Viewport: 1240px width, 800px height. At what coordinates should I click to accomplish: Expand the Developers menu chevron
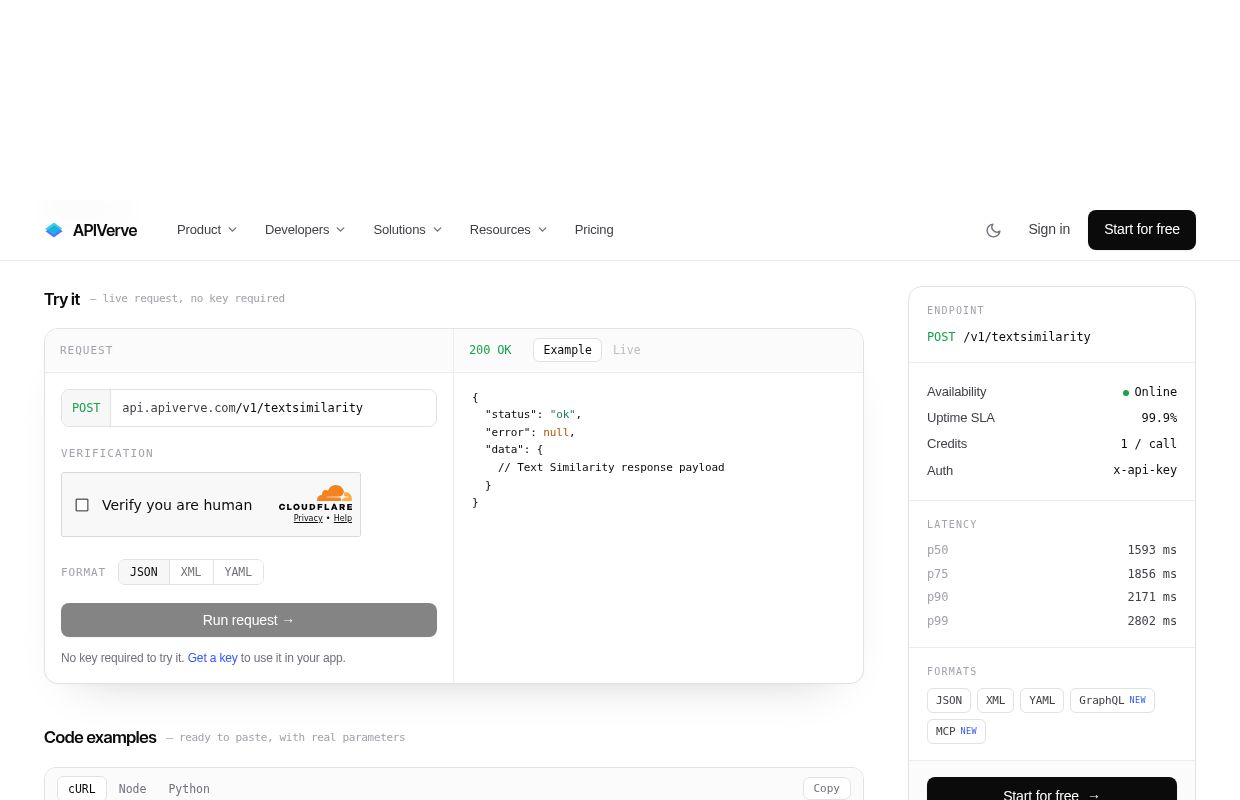point(340,230)
